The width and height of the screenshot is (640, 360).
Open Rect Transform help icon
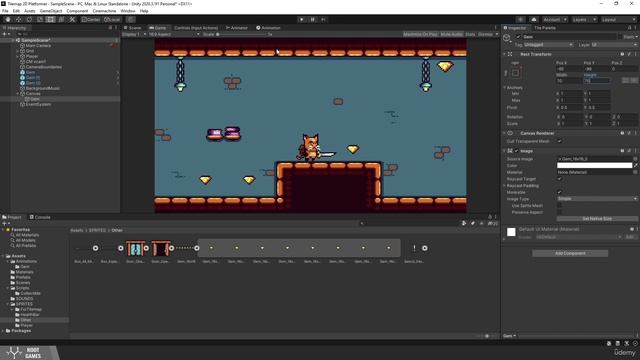click(x=622, y=54)
